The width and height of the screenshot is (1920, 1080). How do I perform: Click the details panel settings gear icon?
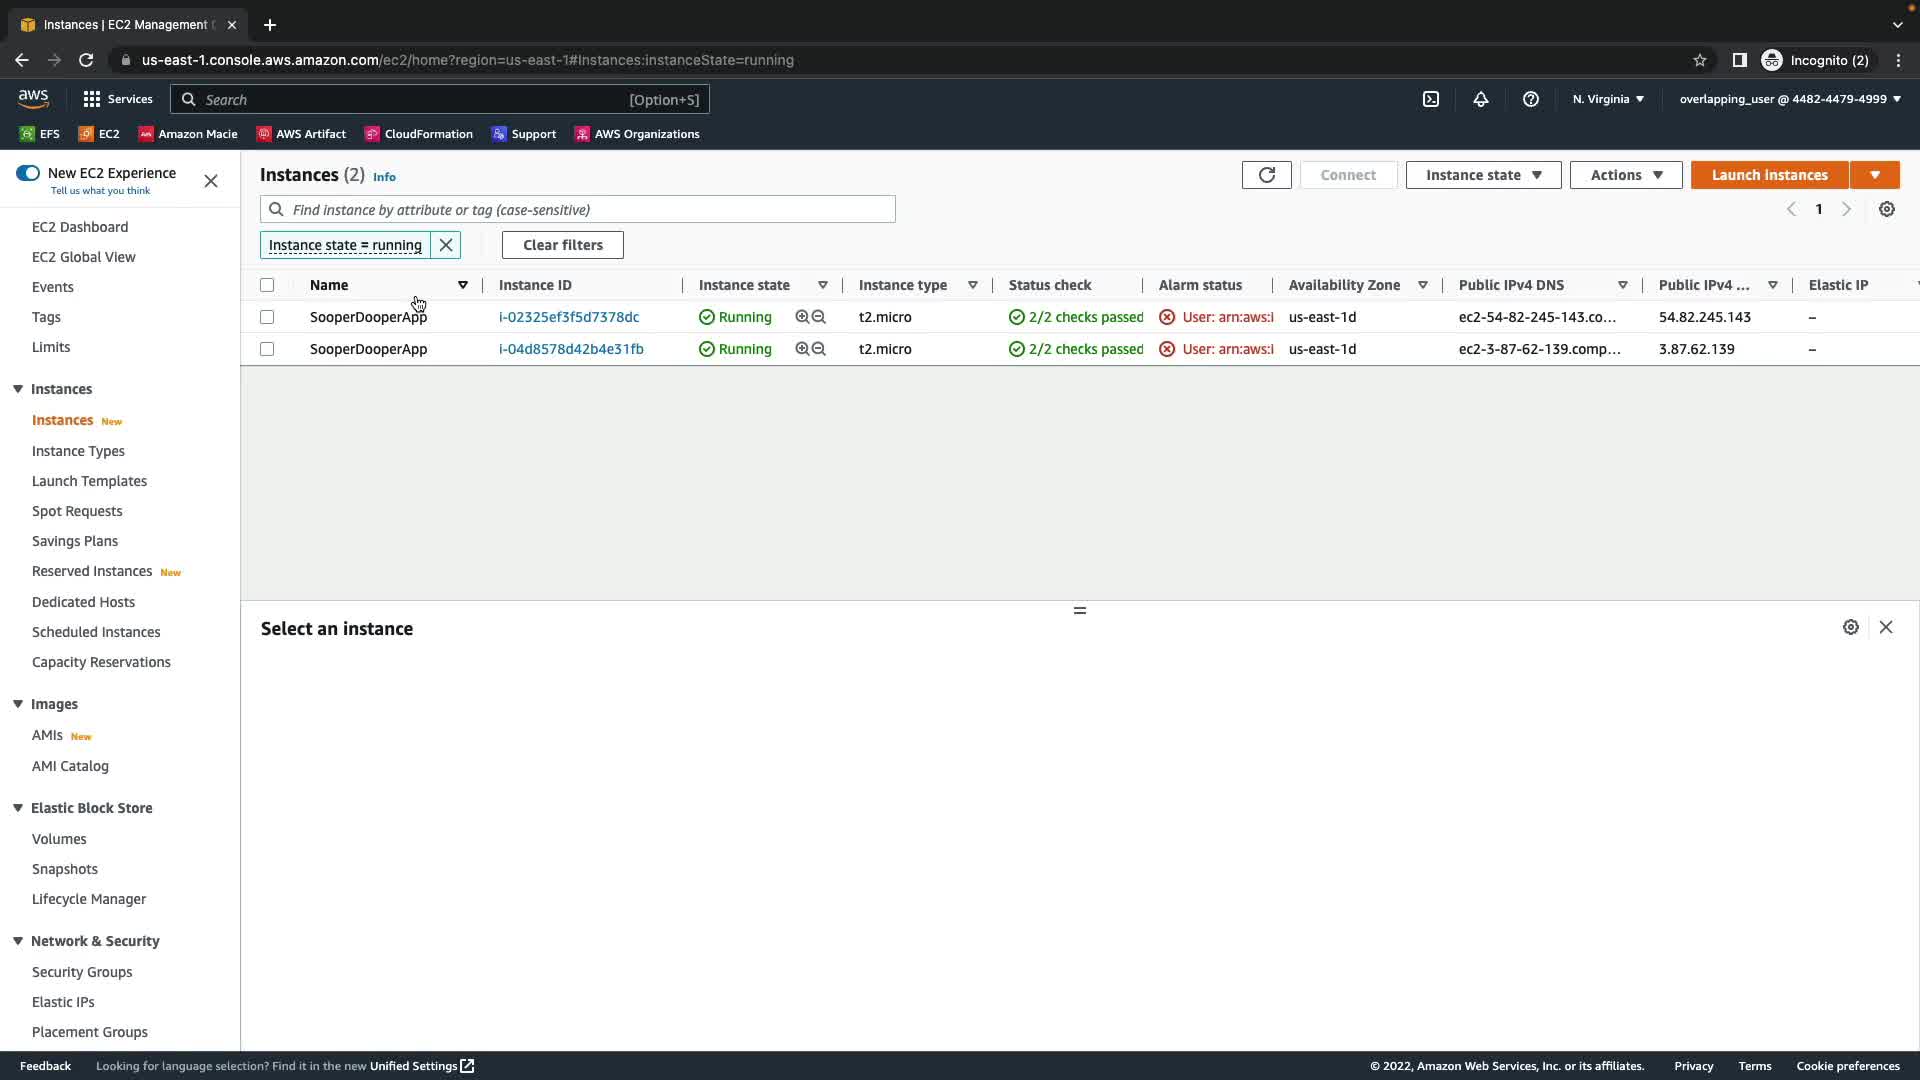[x=1851, y=627]
